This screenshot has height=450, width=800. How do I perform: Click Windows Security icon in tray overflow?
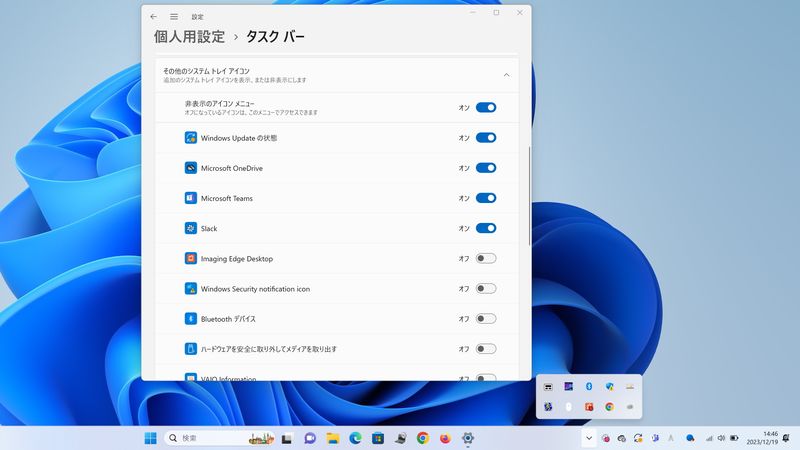[609, 386]
